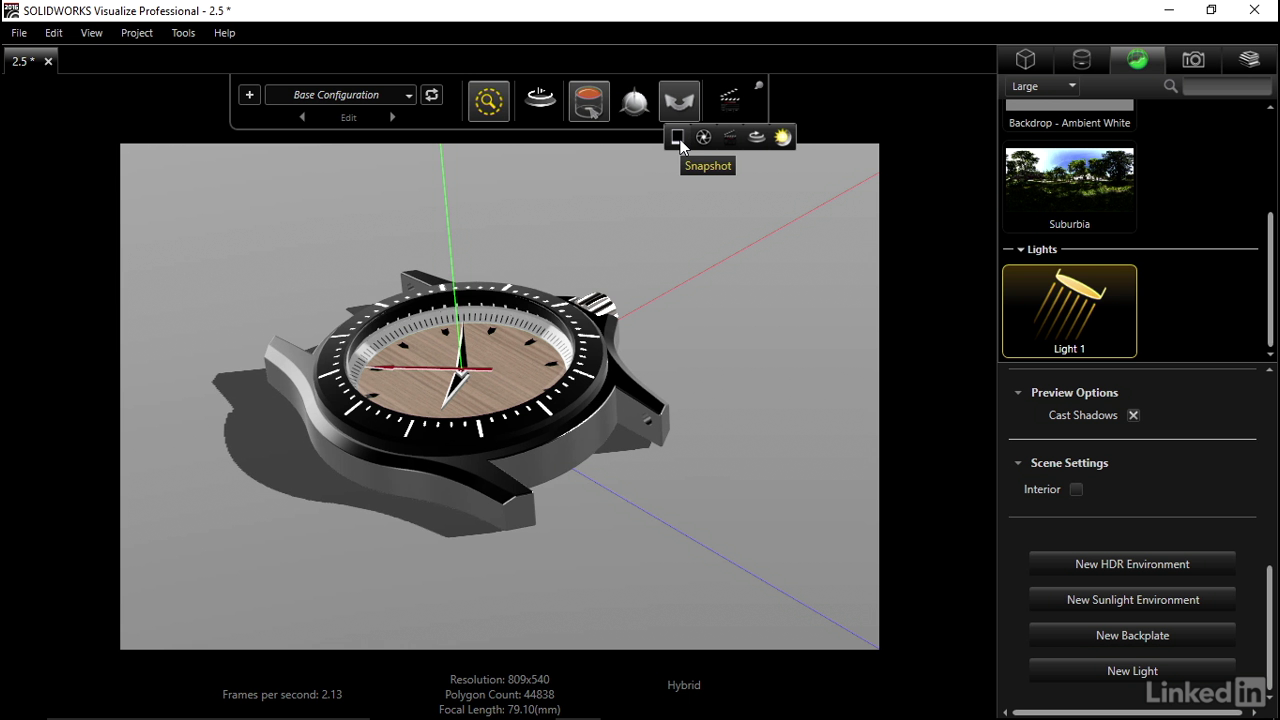Click the magnifier search icon in palette
Image resolution: width=1280 pixels, height=720 pixels.
[1170, 87]
